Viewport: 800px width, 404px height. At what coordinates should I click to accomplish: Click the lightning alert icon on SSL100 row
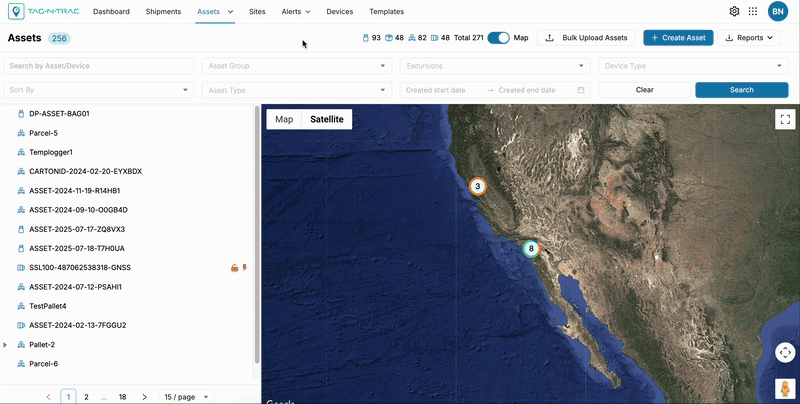244,267
